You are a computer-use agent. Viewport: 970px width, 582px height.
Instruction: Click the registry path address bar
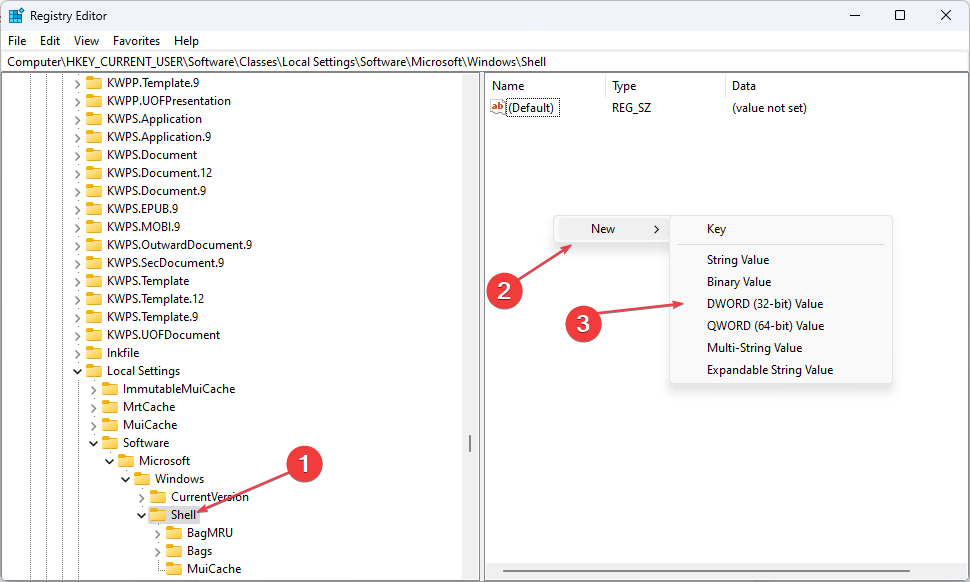pos(484,62)
